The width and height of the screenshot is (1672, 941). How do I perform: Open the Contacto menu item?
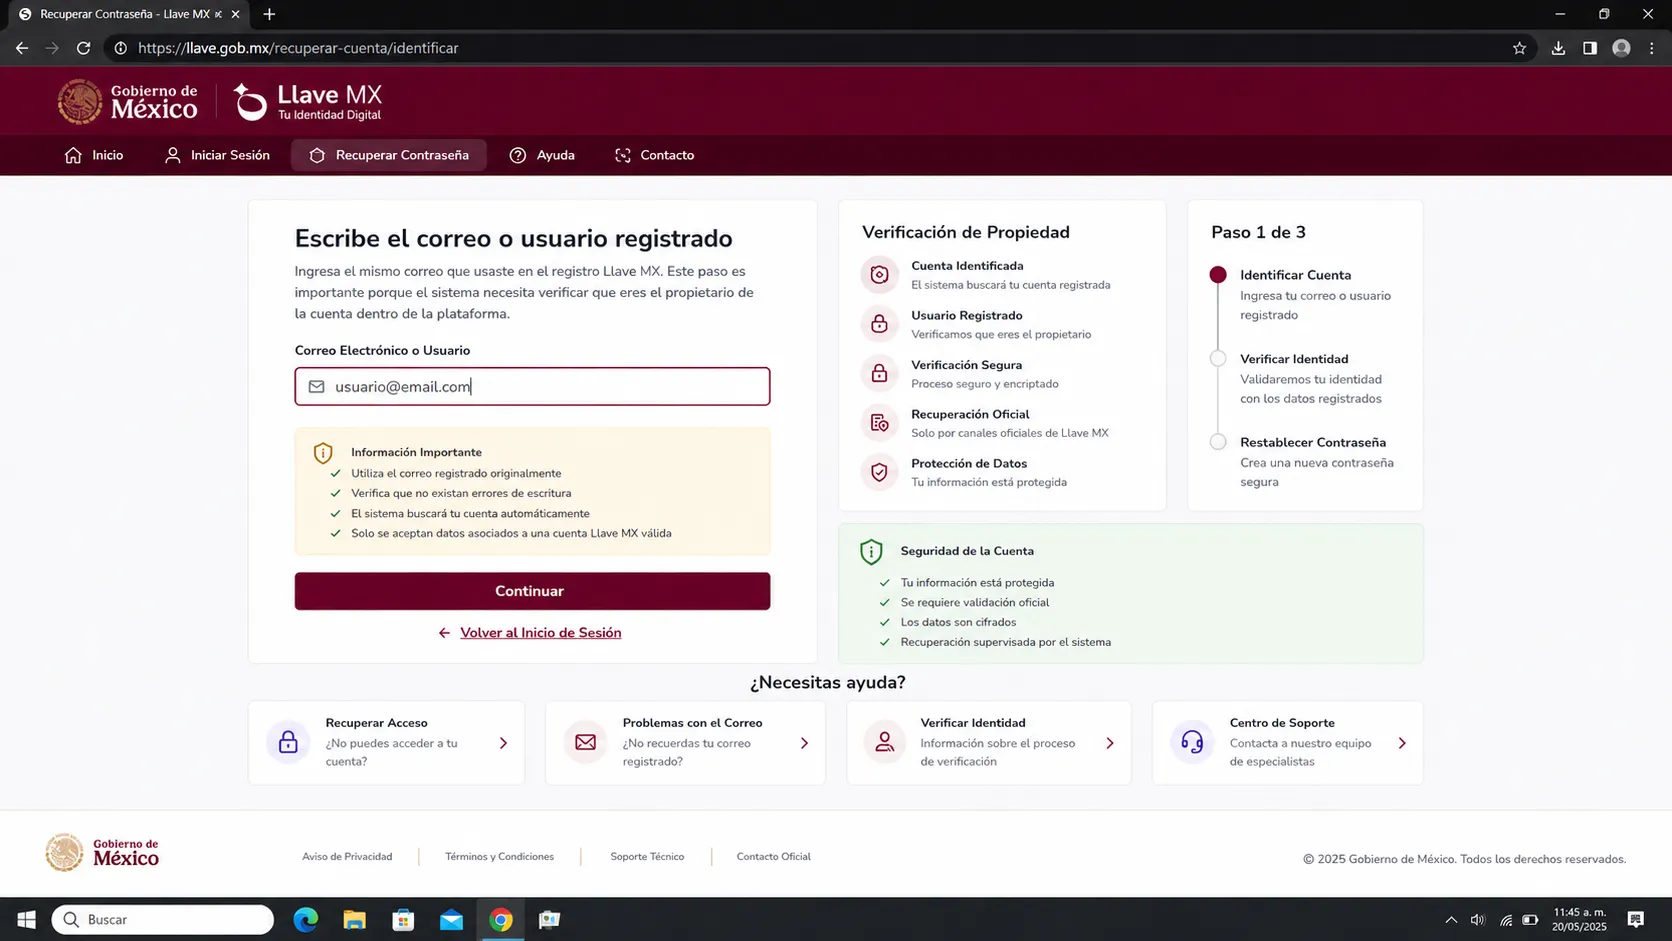654,155
